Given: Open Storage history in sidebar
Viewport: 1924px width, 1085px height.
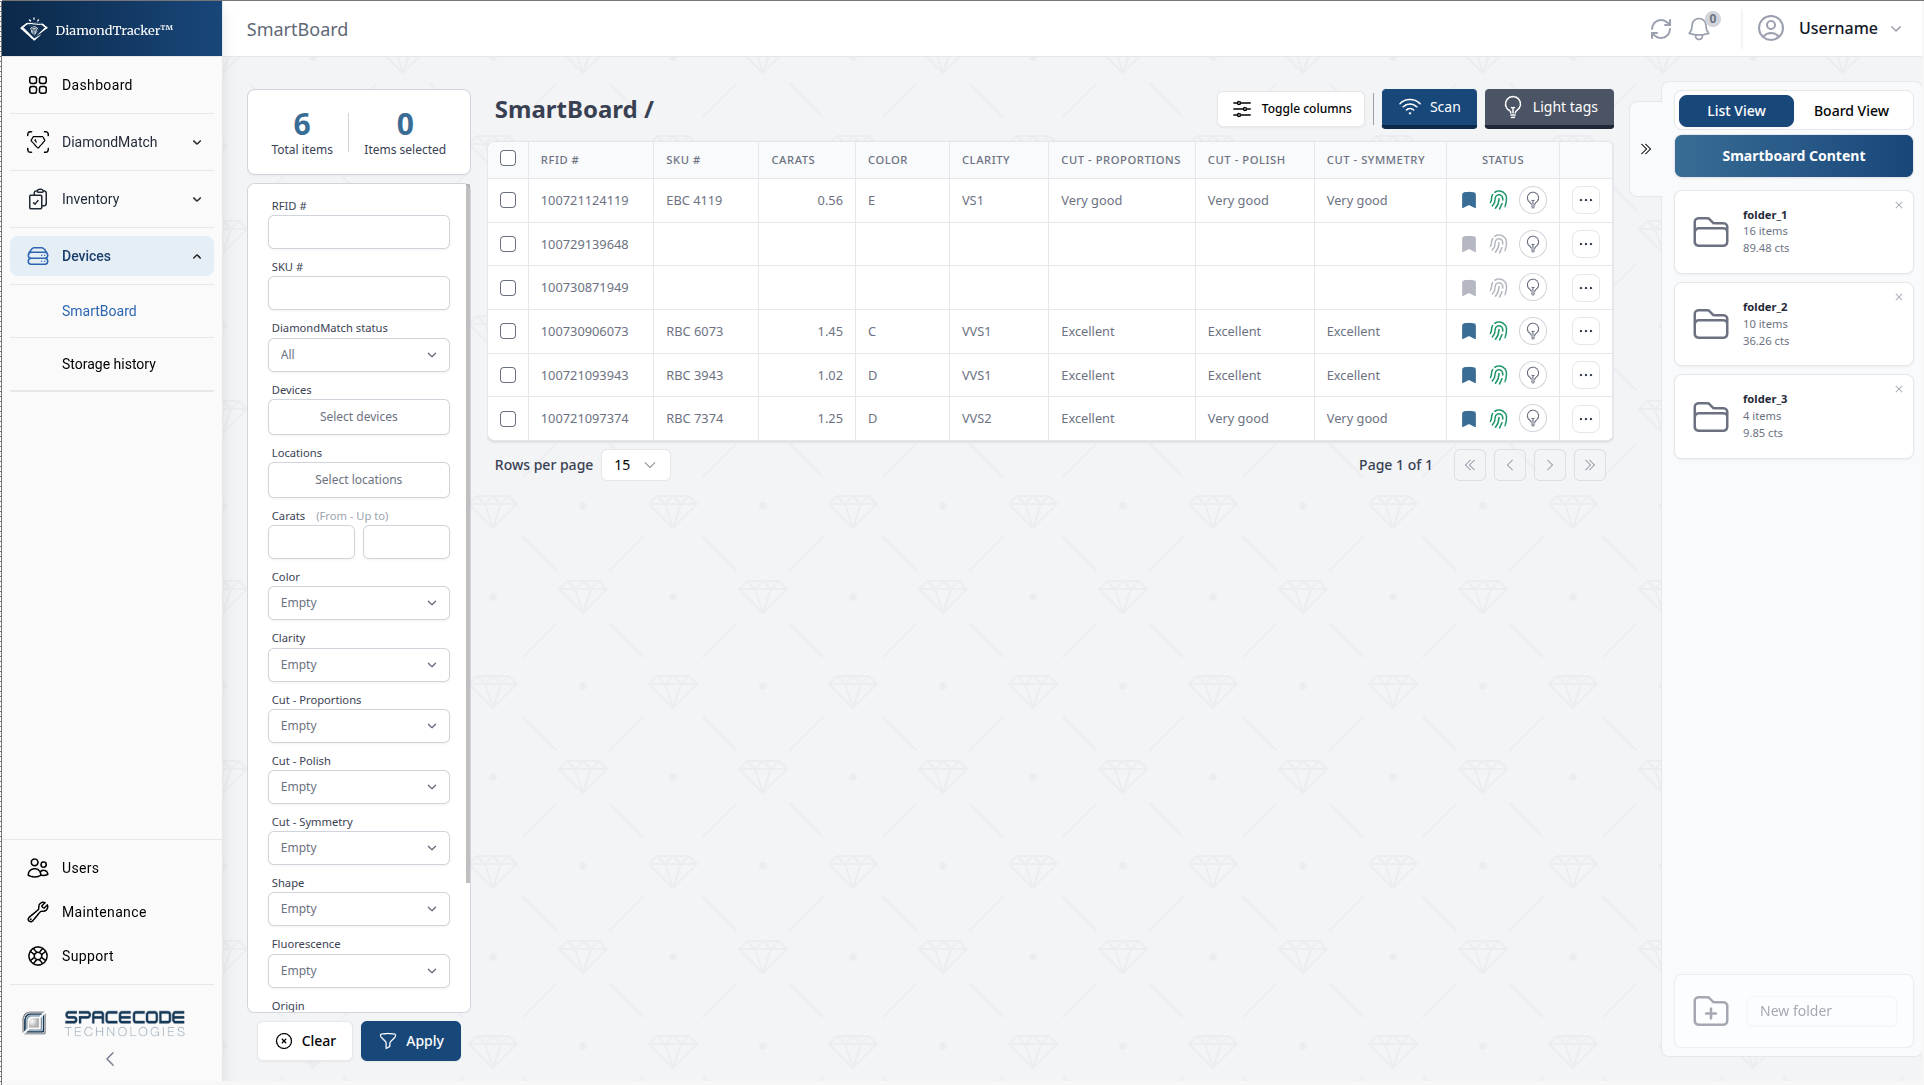Looking at the screenshot, I should point(108,364).
